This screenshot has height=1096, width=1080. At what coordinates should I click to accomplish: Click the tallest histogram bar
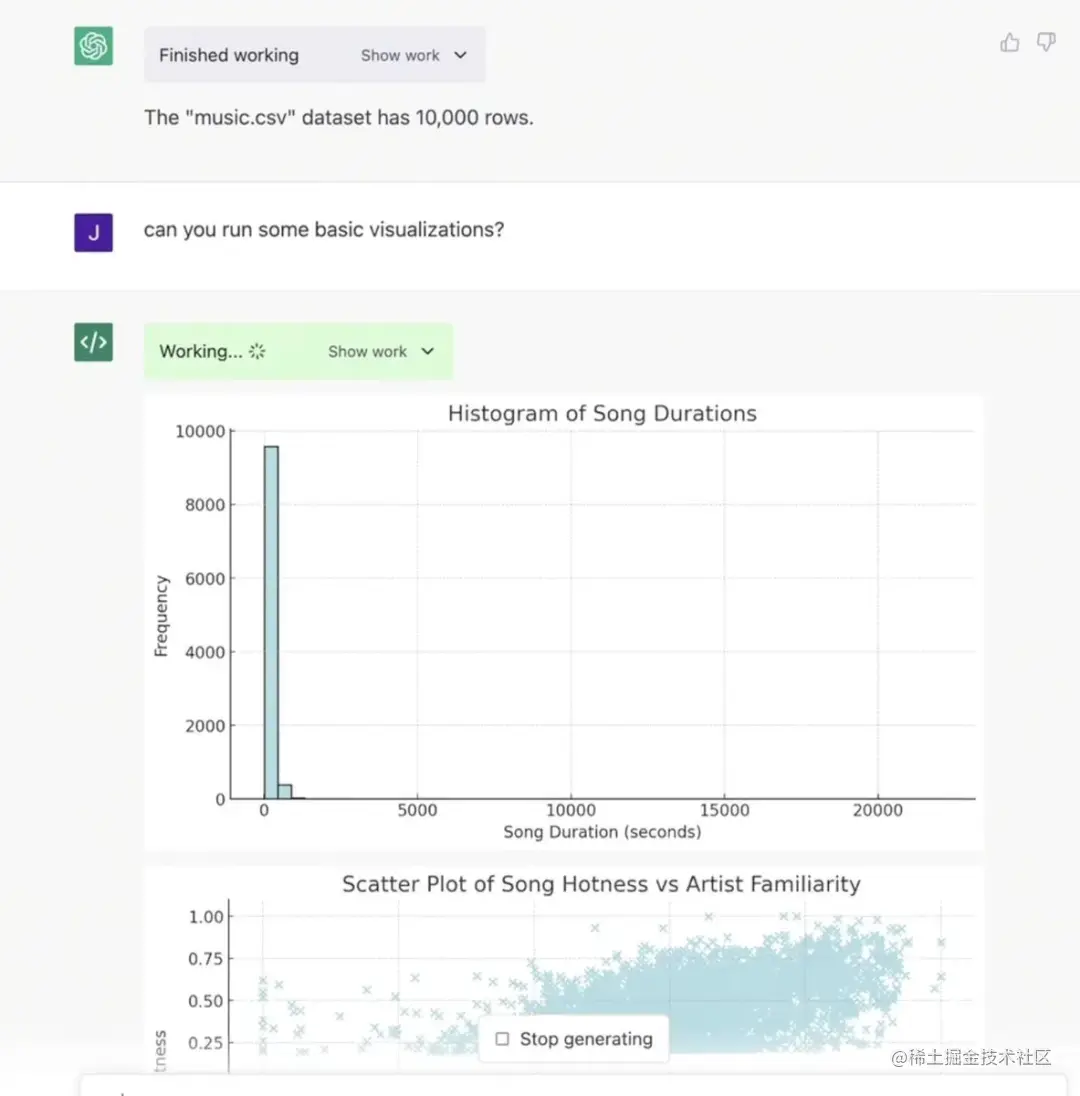pyautogui.click(x=271, y=622)
